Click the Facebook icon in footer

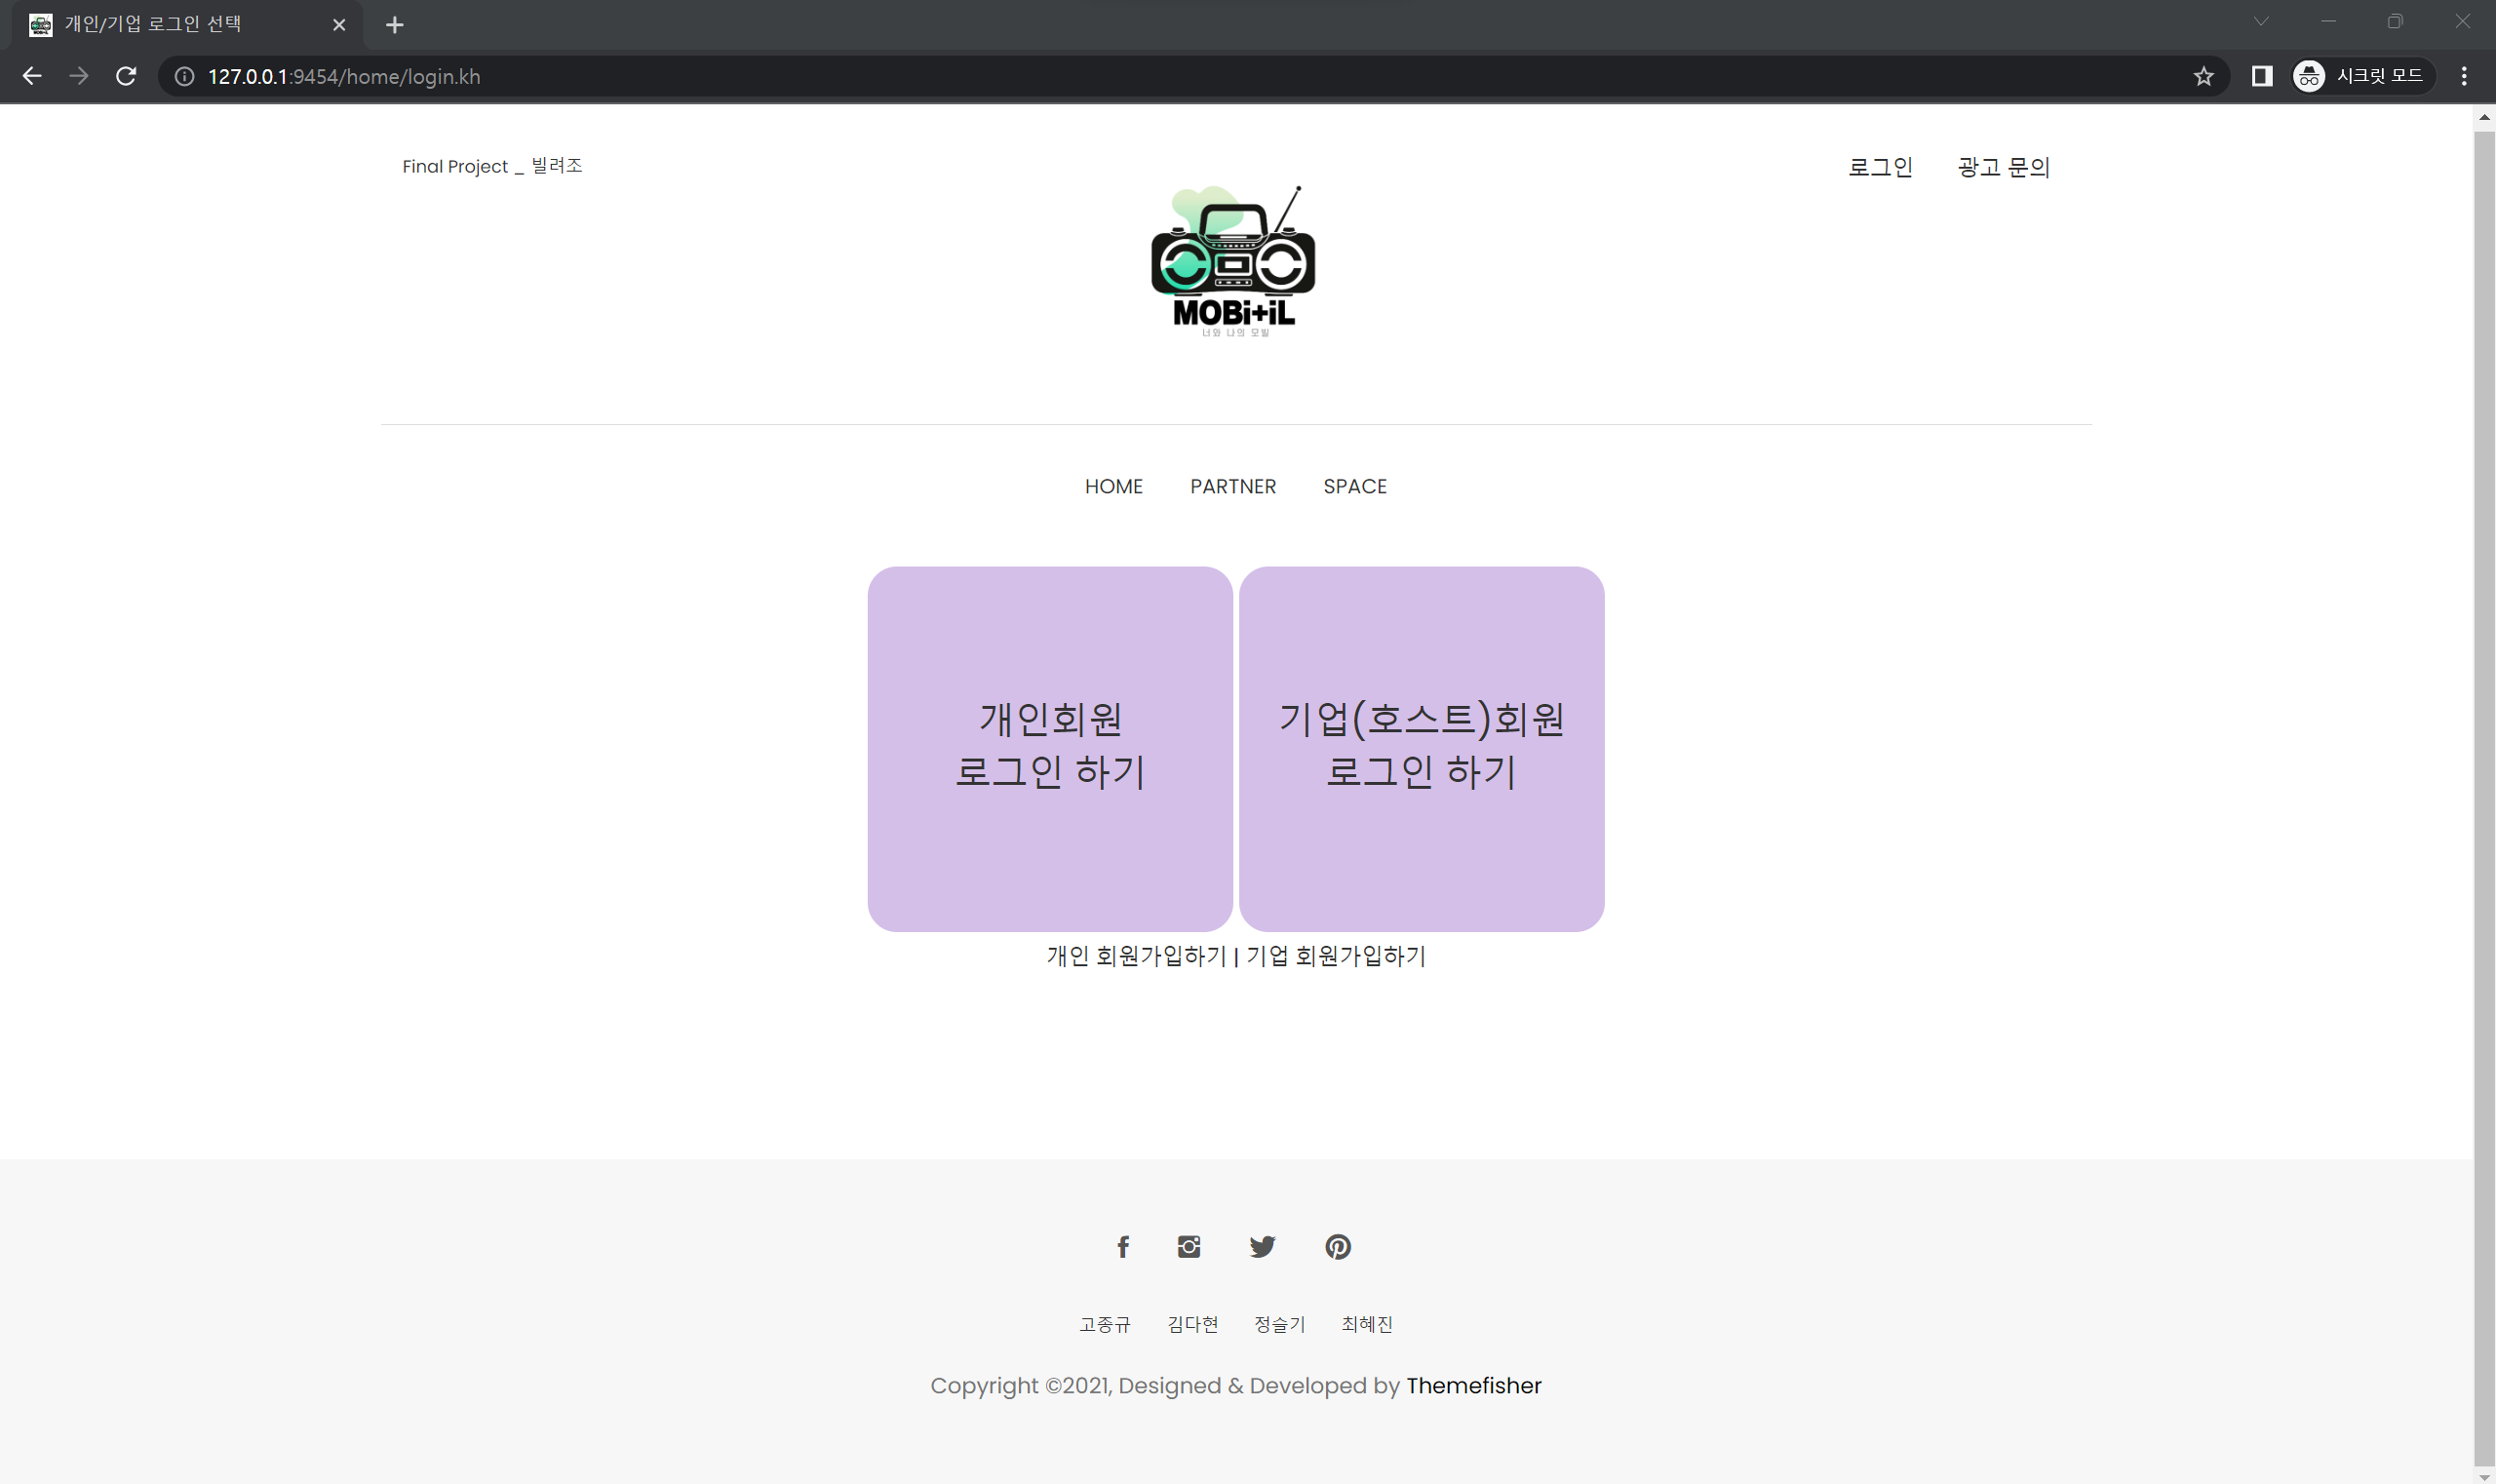tap(1122, 1246)
